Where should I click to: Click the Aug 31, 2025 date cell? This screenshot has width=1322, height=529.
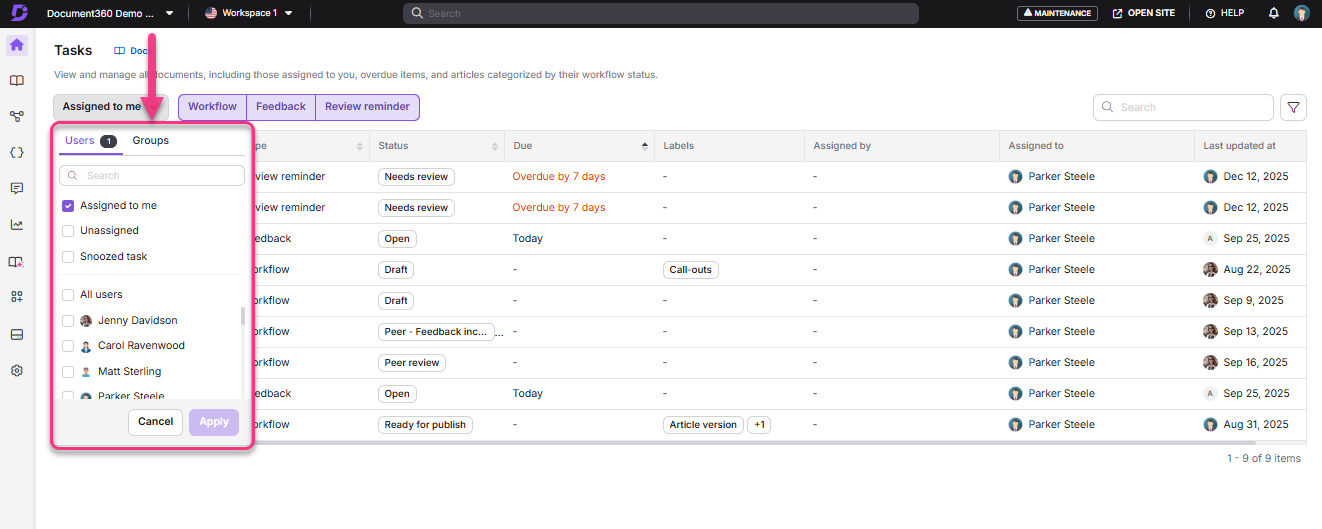tap(1257, 424)
